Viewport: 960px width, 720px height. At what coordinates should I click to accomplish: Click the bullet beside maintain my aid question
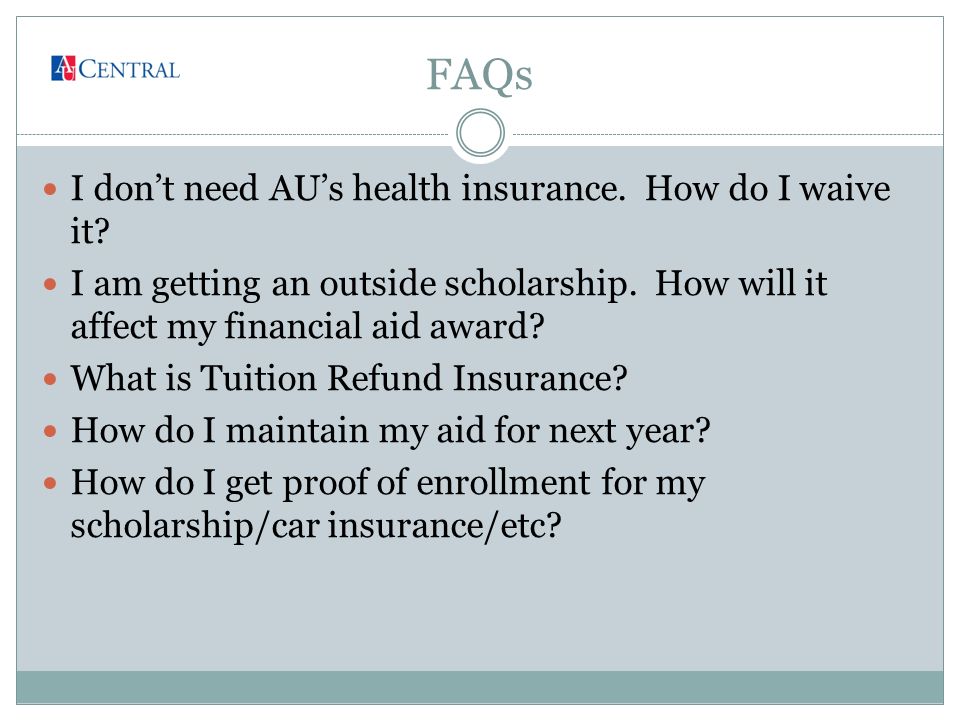click(50, 431)
